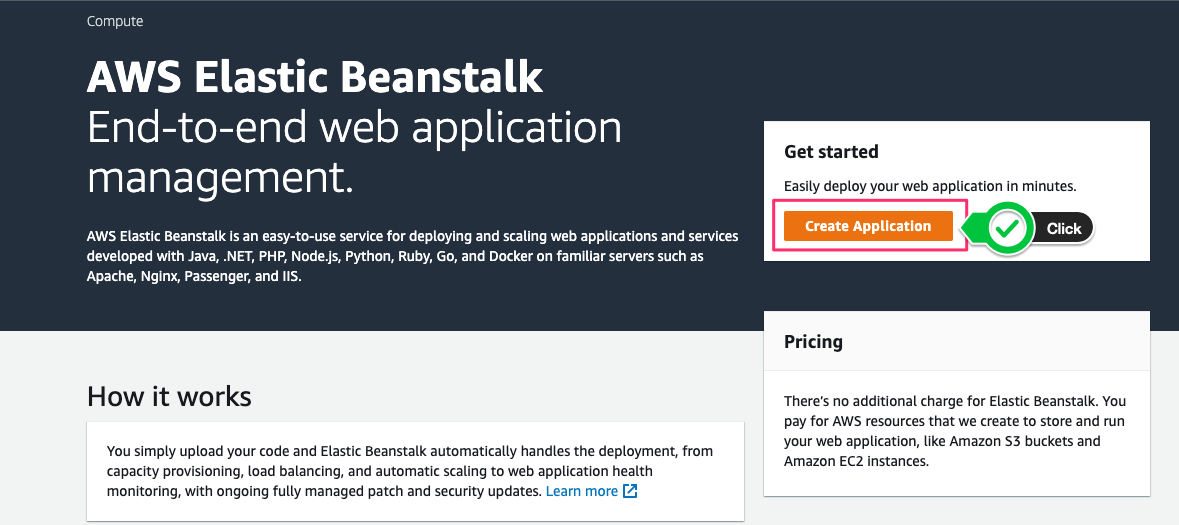
Task: Click the paragraph about uploading your code
Action: coord(410,471)
